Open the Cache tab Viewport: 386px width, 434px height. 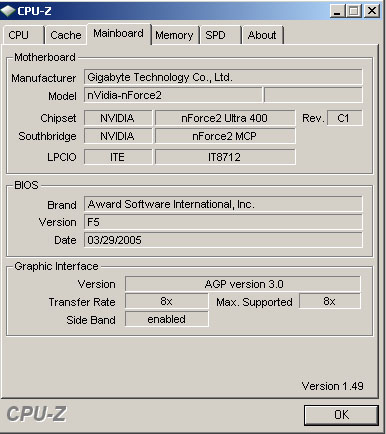66,35
